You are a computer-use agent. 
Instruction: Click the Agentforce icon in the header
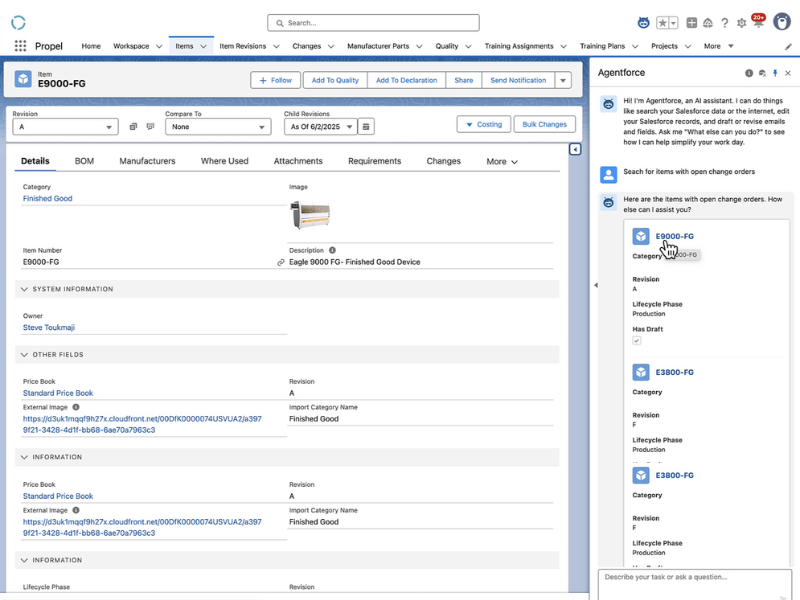pos(643,23)
